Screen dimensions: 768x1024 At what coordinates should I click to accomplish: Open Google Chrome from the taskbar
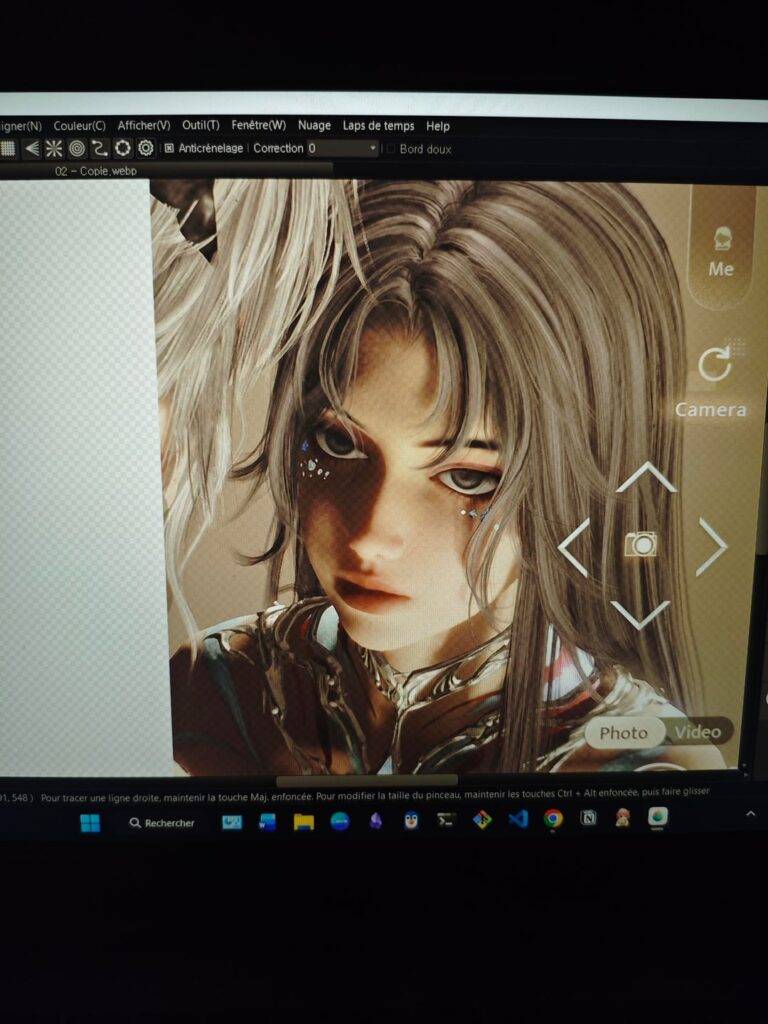point(553,818)
